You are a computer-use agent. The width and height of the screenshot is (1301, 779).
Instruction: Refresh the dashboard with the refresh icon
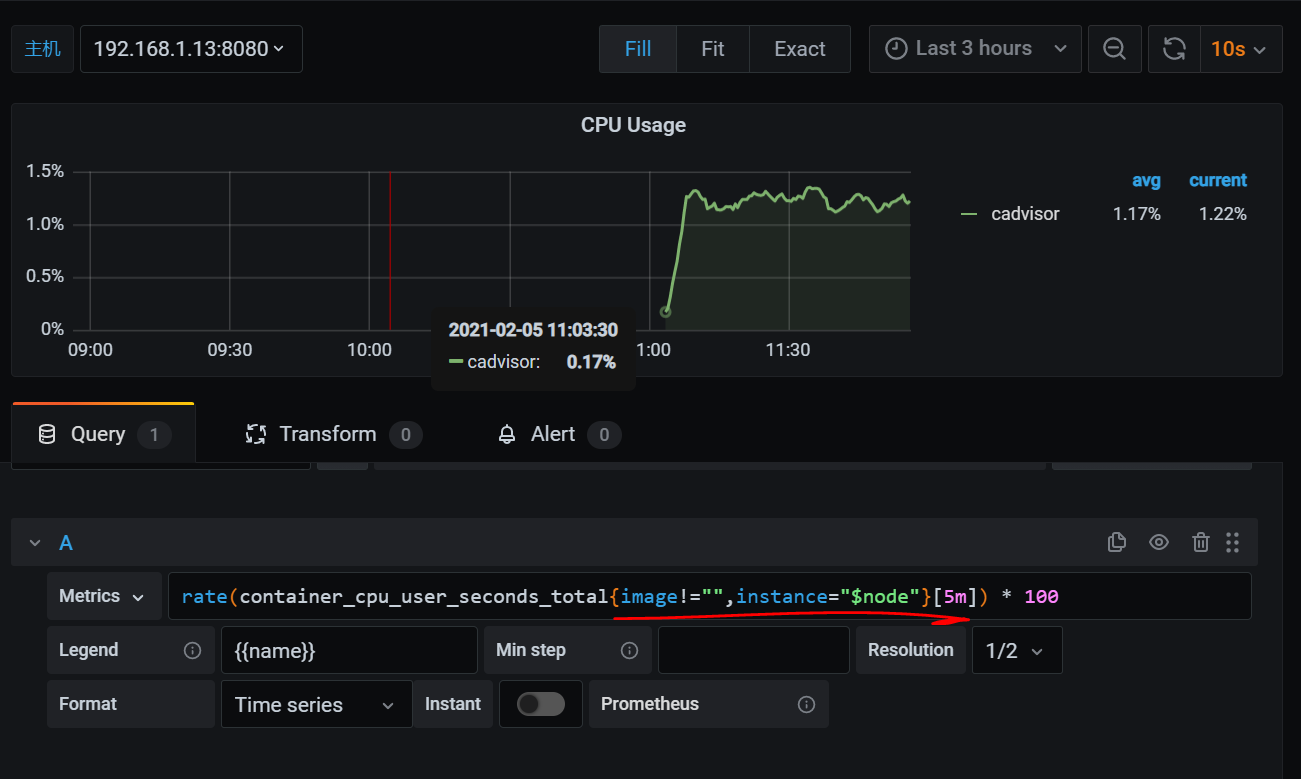(1174, 49)
